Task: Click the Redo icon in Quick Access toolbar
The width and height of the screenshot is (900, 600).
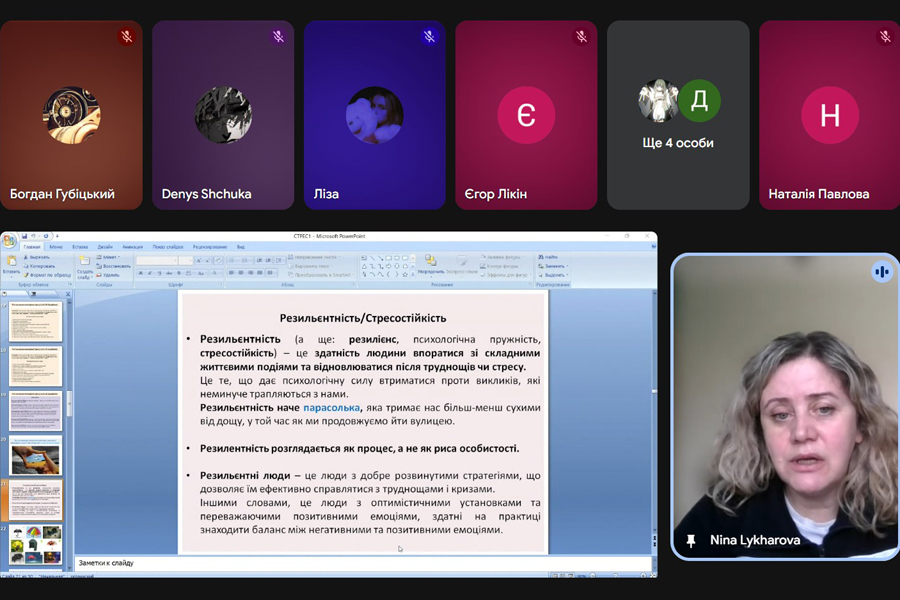Action: click(x=46, y=237)
